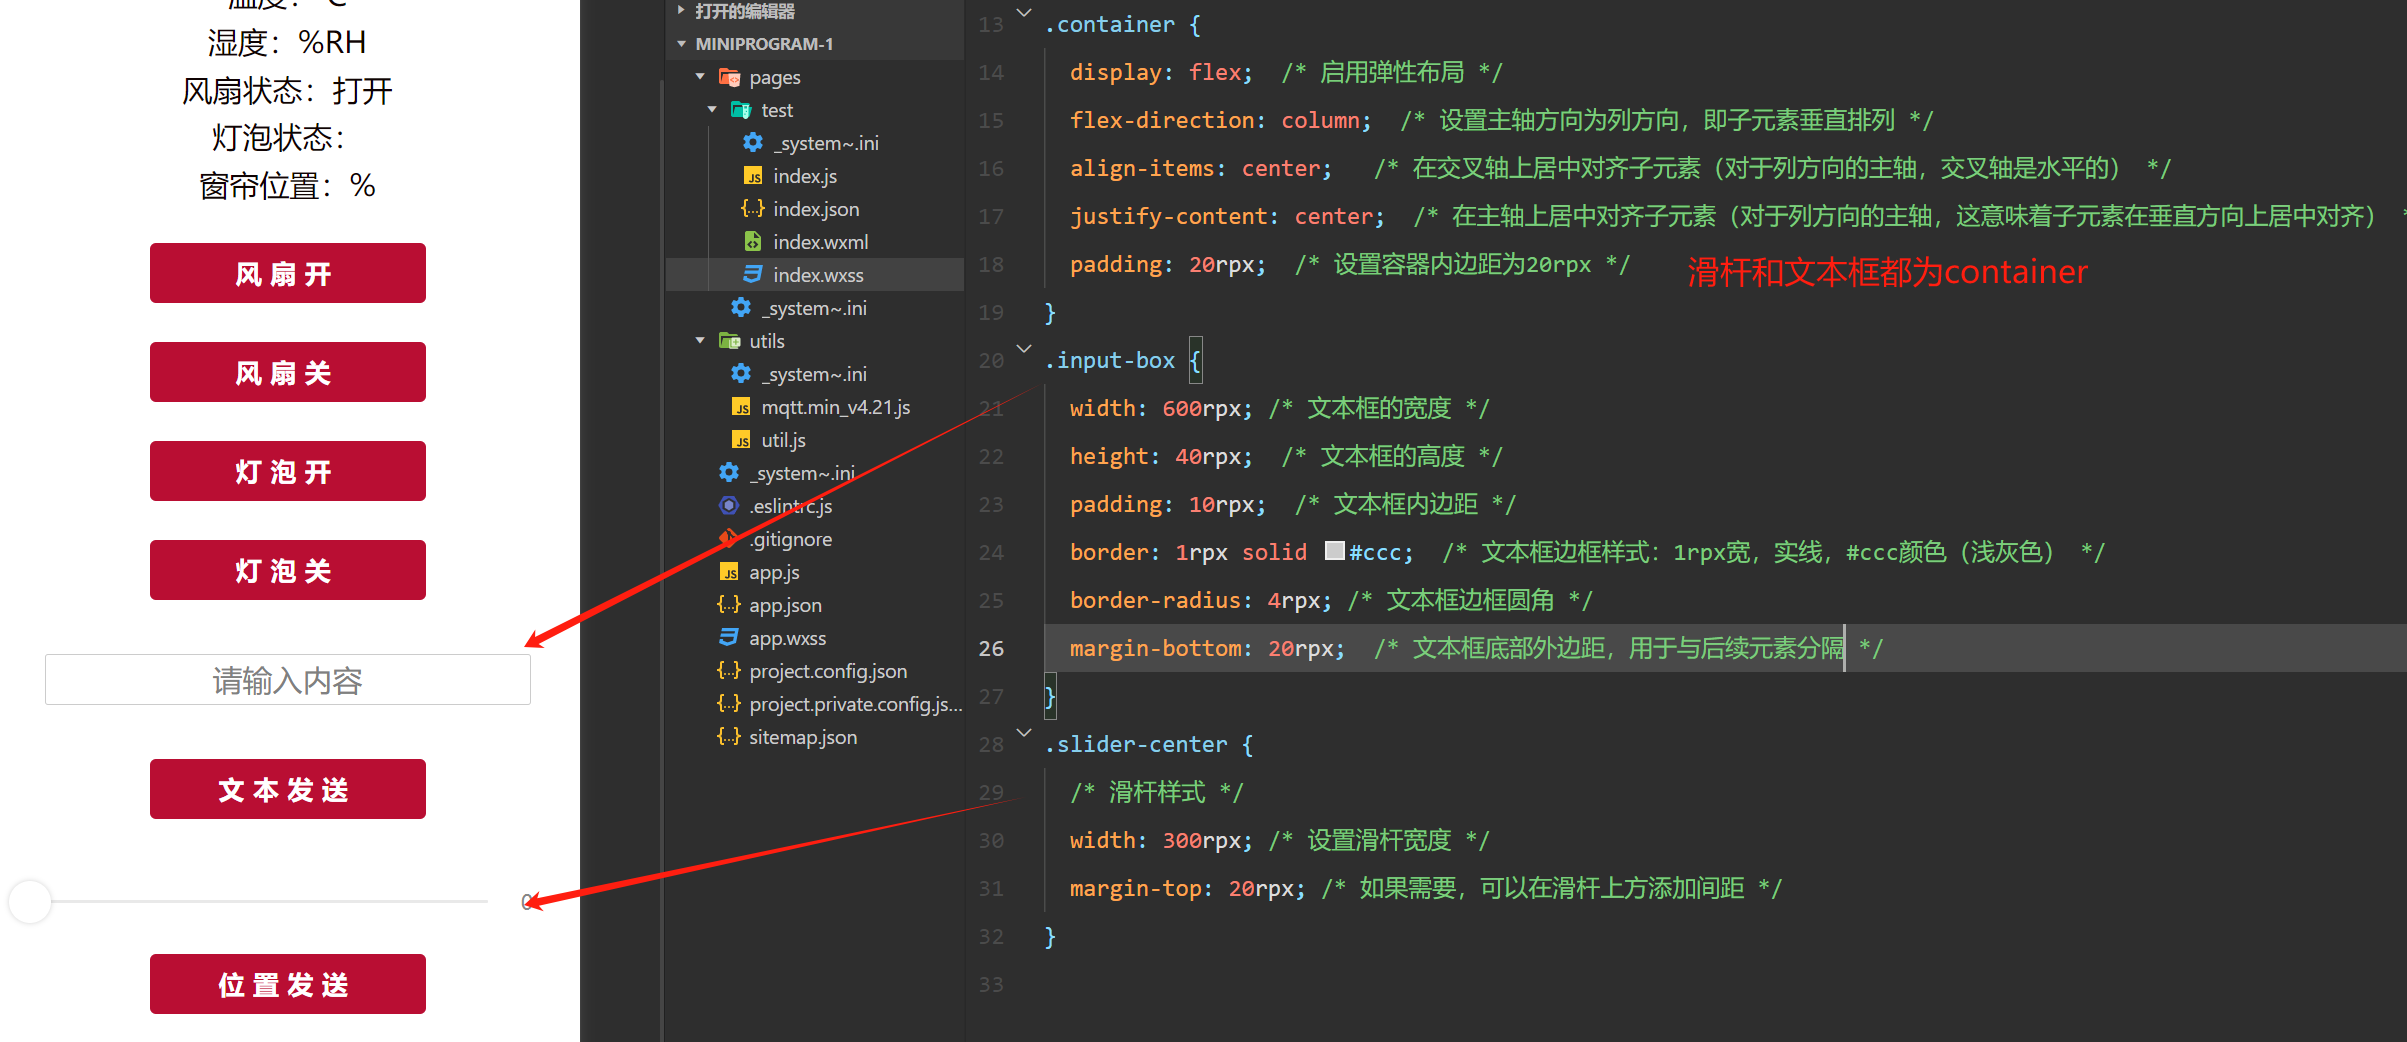The width and height of the screenshot is (2407, 1042).
Task: Click the mqtt.min_v4.21.js file icon
Action: (x=741, y=407)
